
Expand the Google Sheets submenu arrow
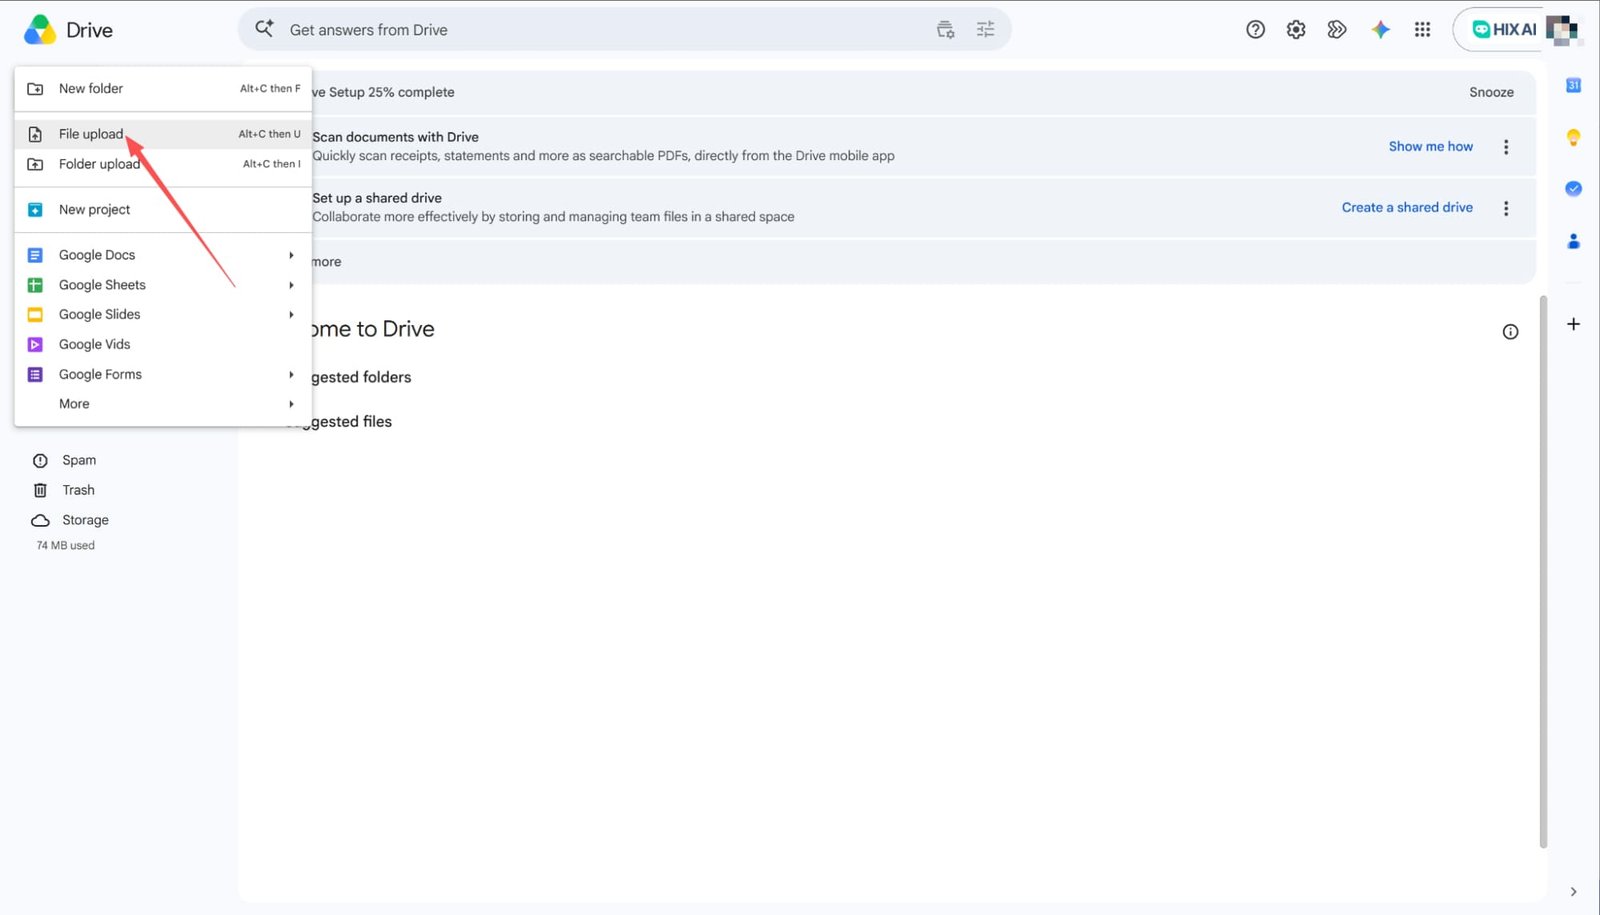click(291, 285)
